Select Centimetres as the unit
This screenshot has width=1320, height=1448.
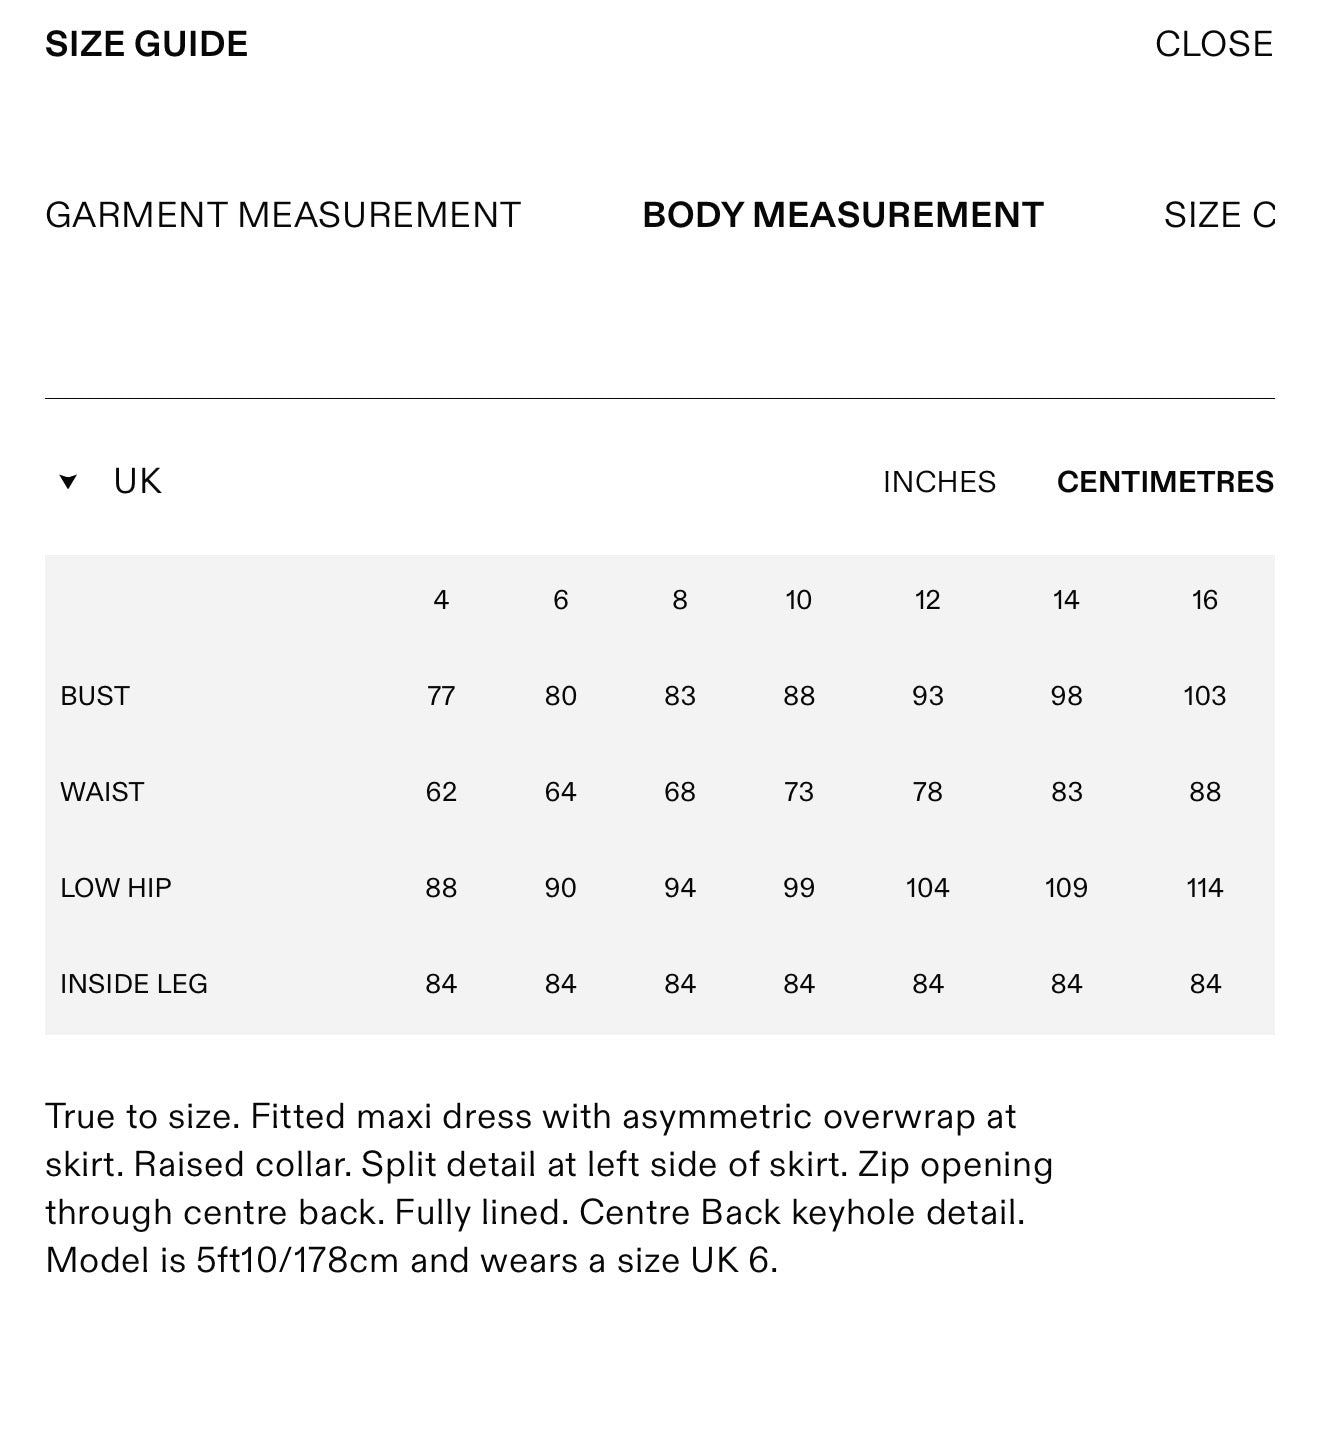coord(1165,482)
